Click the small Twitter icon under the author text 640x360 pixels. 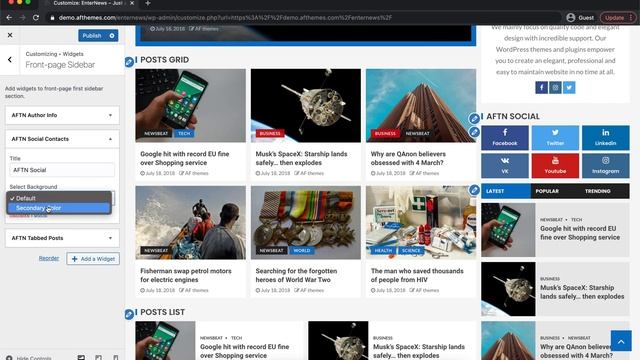coord(569,87)
